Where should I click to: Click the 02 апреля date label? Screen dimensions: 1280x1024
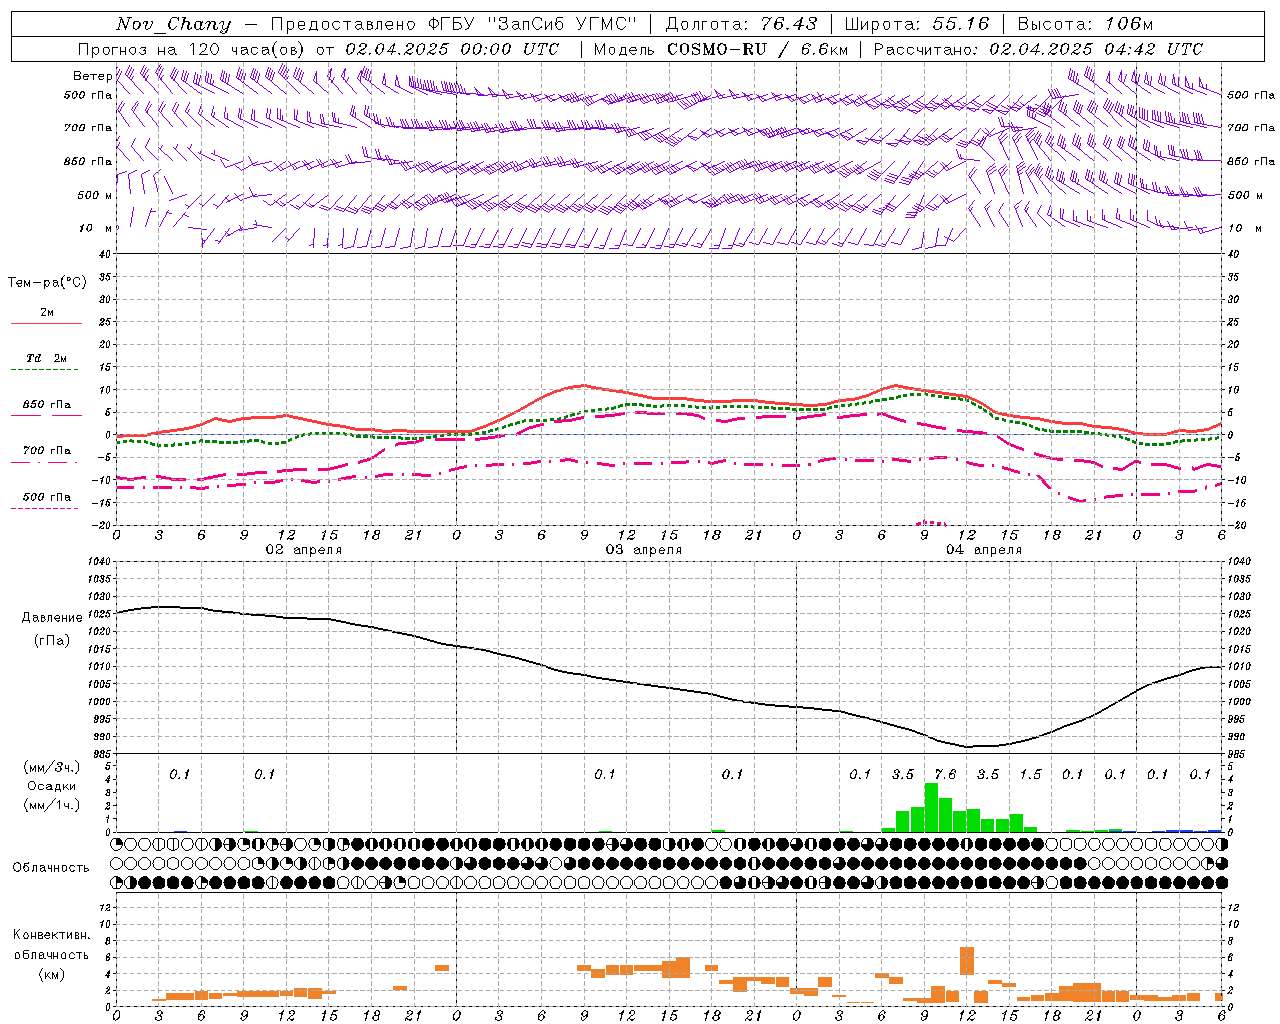304,550
